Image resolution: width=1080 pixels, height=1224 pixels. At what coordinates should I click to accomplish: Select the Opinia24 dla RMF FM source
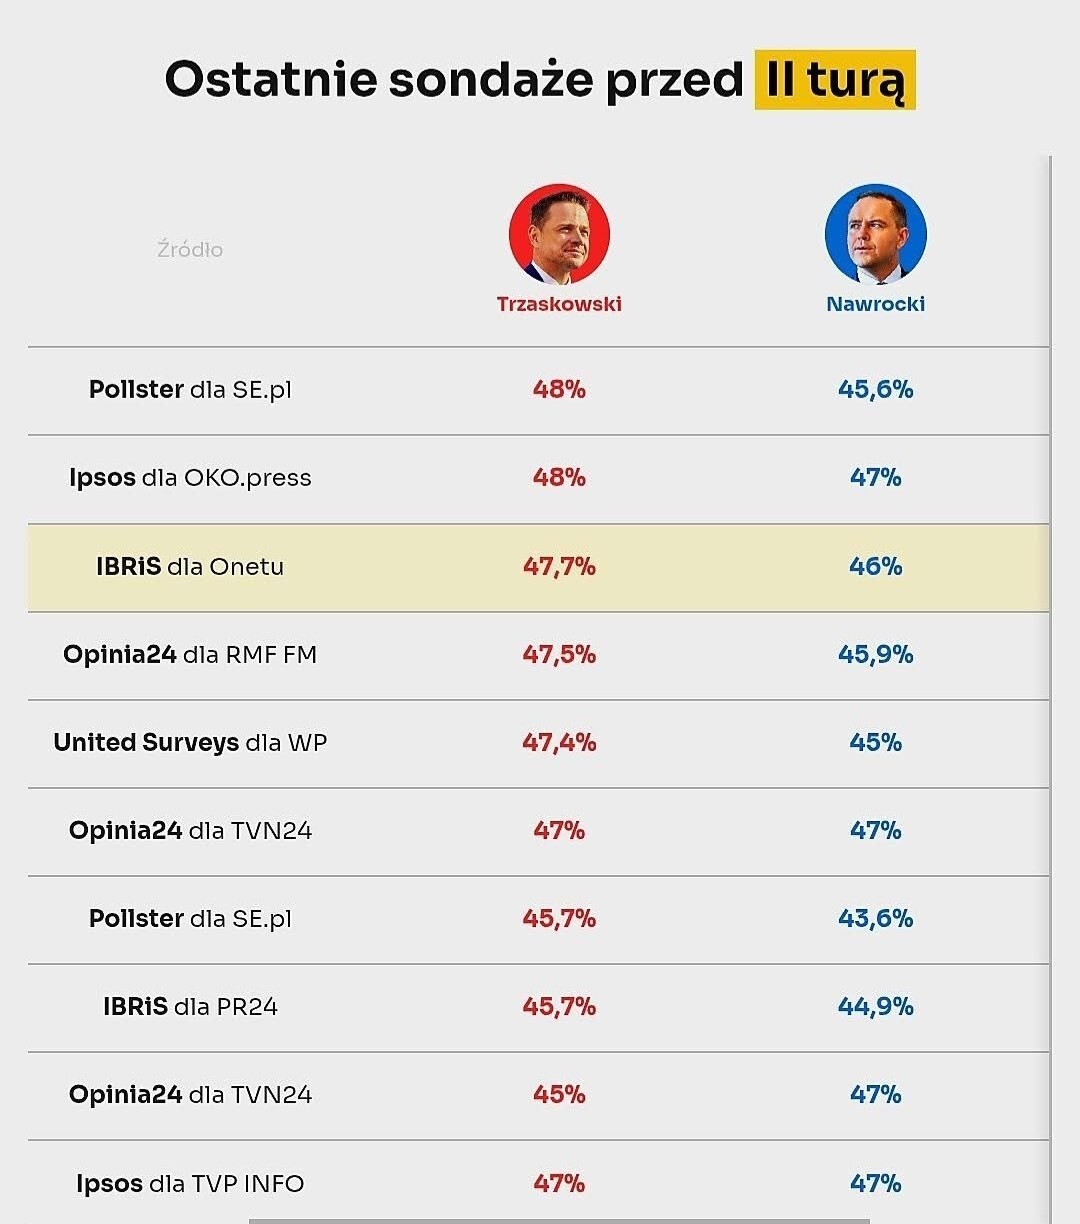[190, 655]
